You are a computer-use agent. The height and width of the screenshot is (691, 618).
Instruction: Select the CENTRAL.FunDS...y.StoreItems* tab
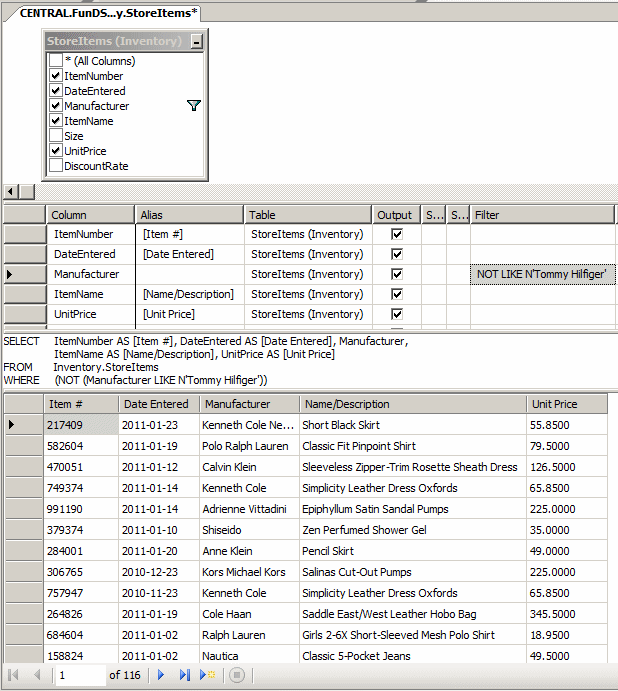point(108,13)
